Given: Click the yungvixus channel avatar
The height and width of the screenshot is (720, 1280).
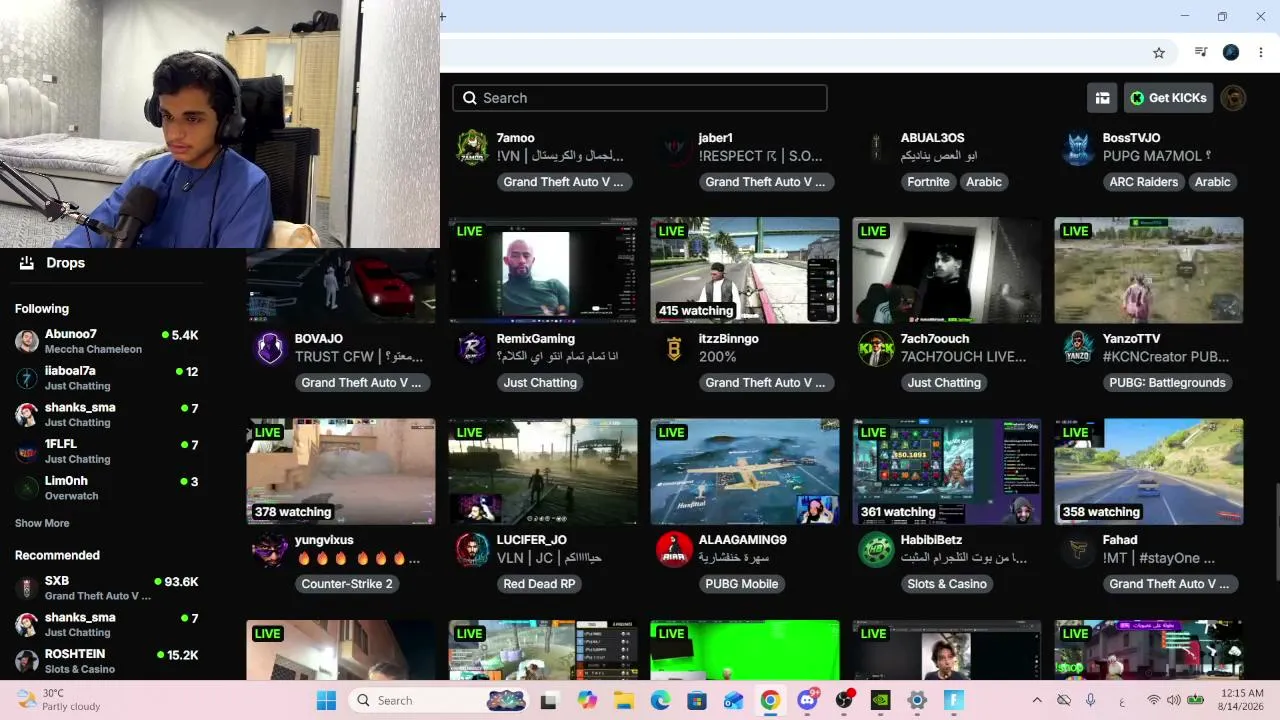Looking at the screenshot, I should click(270, 549).
